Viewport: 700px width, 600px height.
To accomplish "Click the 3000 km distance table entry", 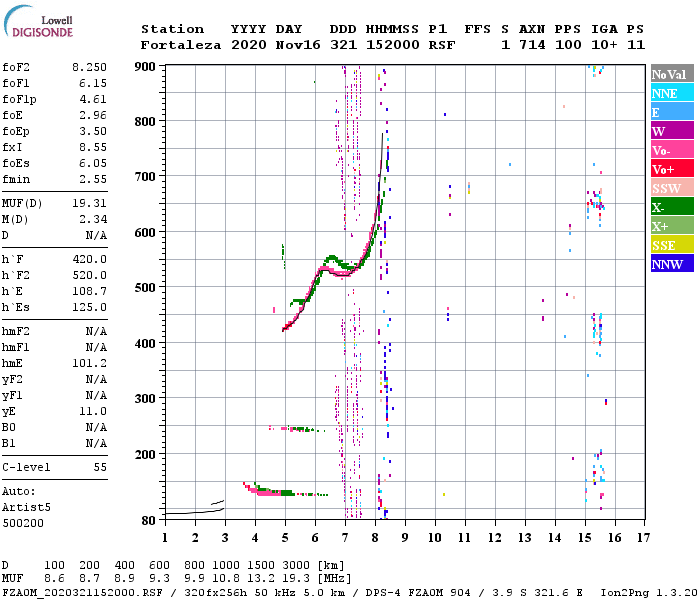I will [296, 565].
